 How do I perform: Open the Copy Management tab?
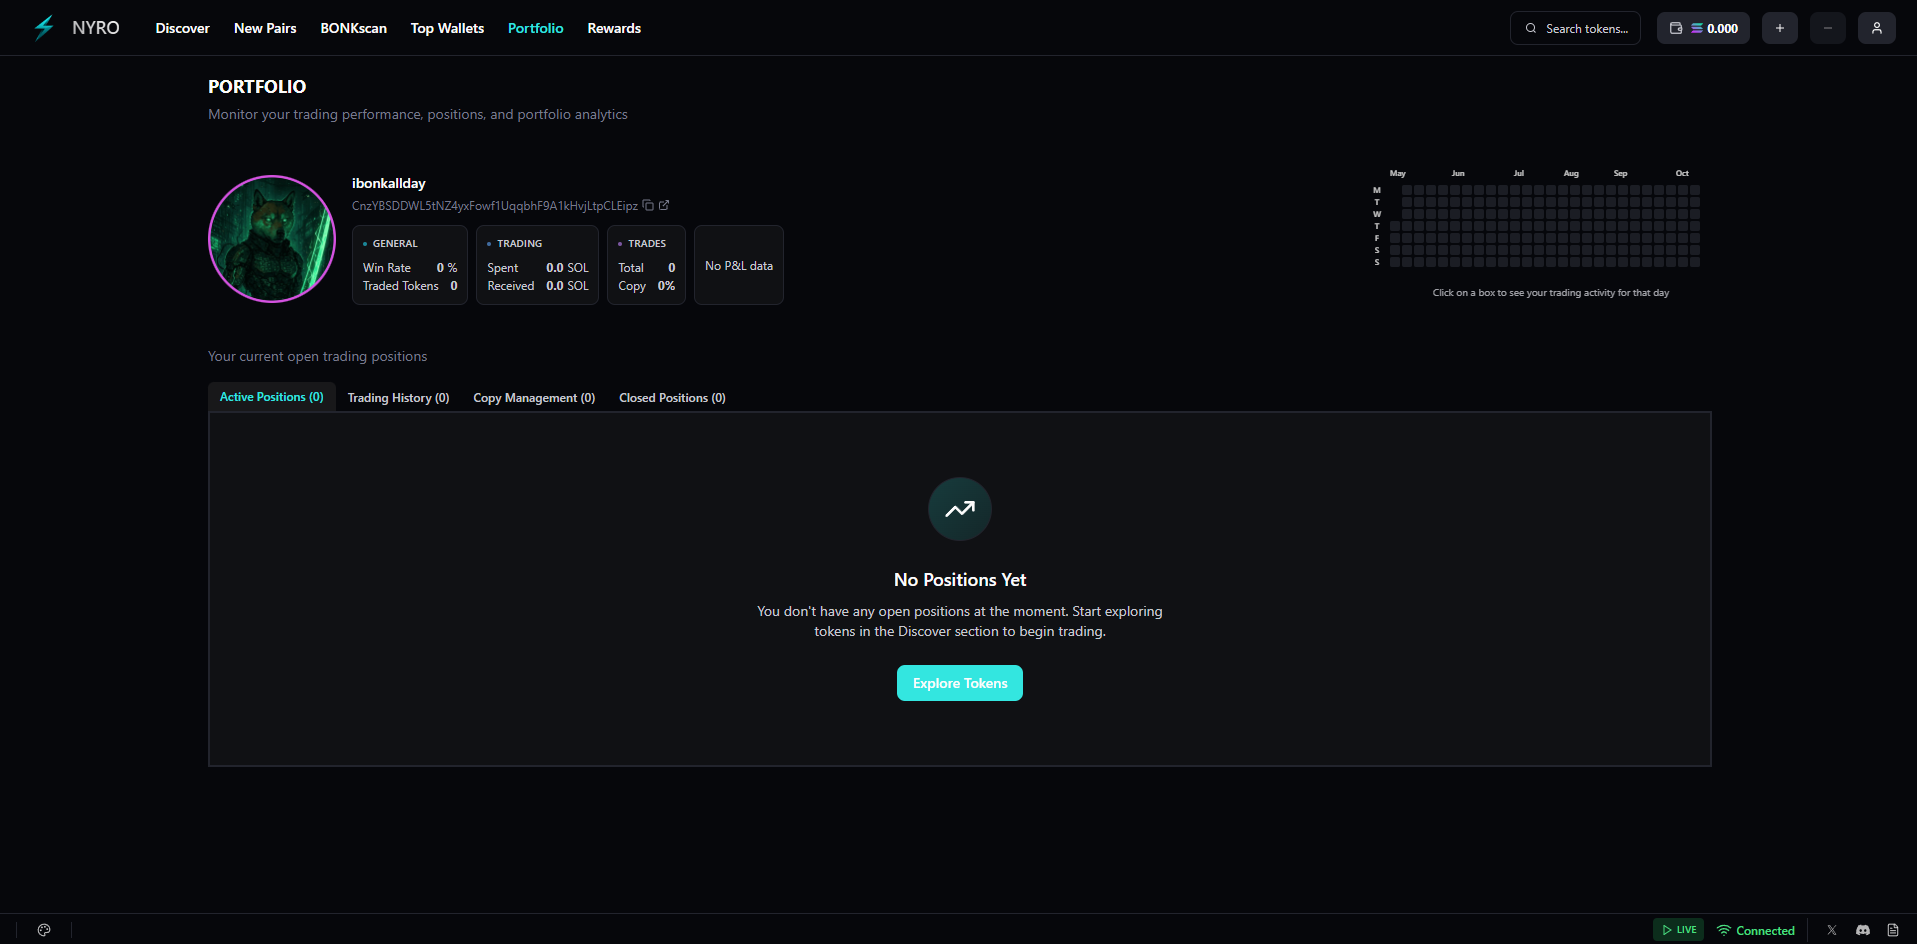pos(534,398)
